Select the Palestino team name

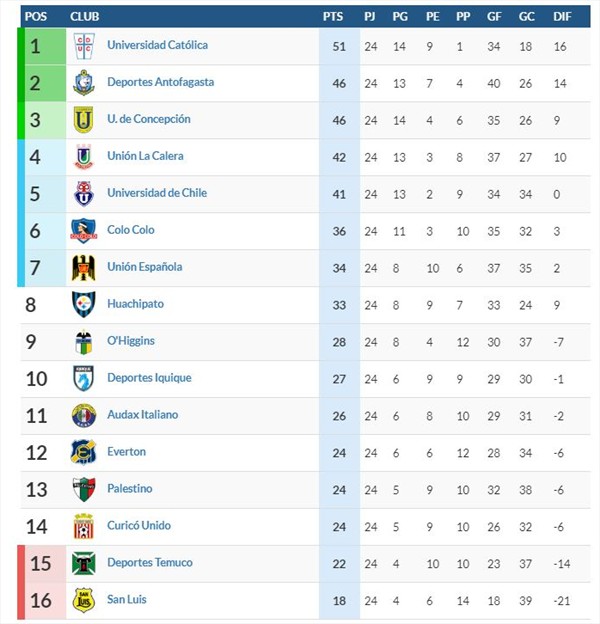click(x=130, y=489)
